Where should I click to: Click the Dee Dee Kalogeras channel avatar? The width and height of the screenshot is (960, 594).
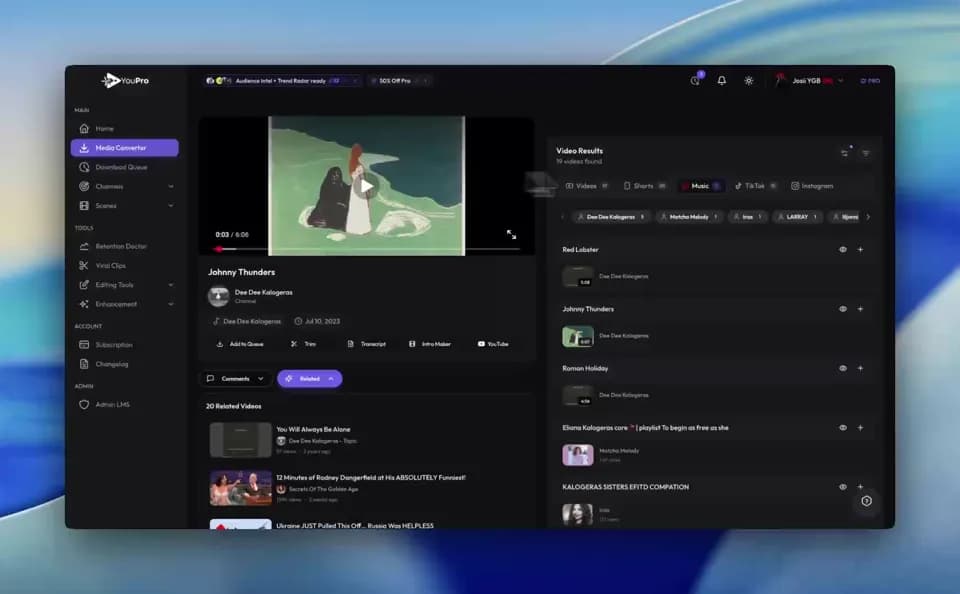pos(218,296)
